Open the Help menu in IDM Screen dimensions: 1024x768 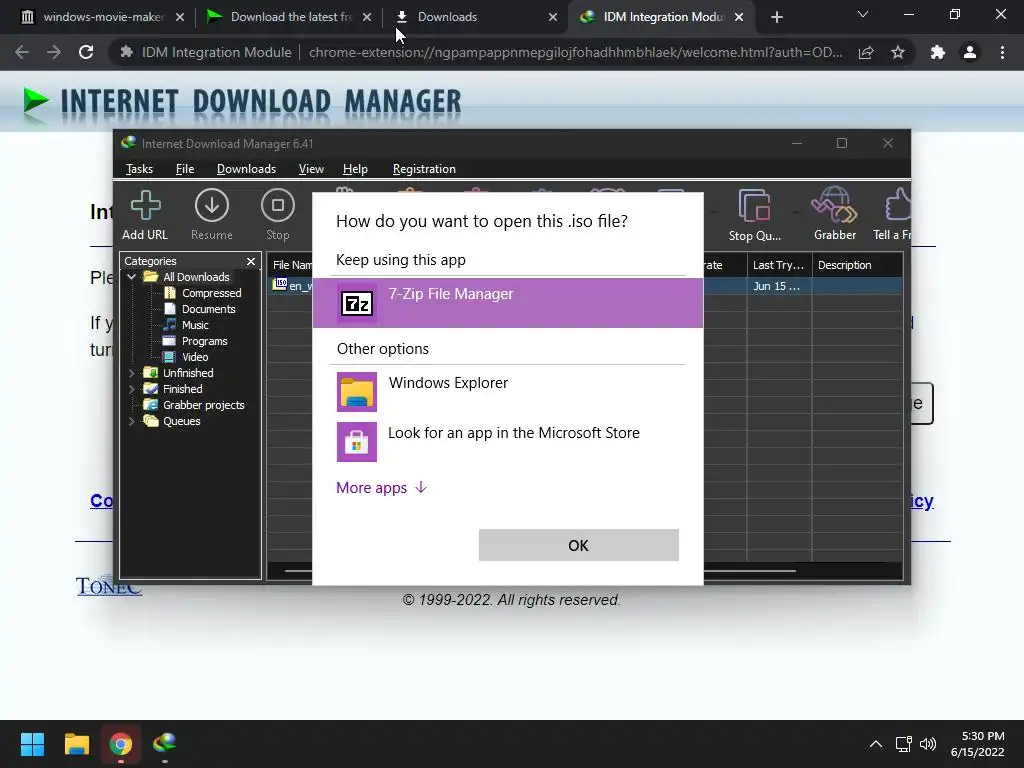point(355,169)
